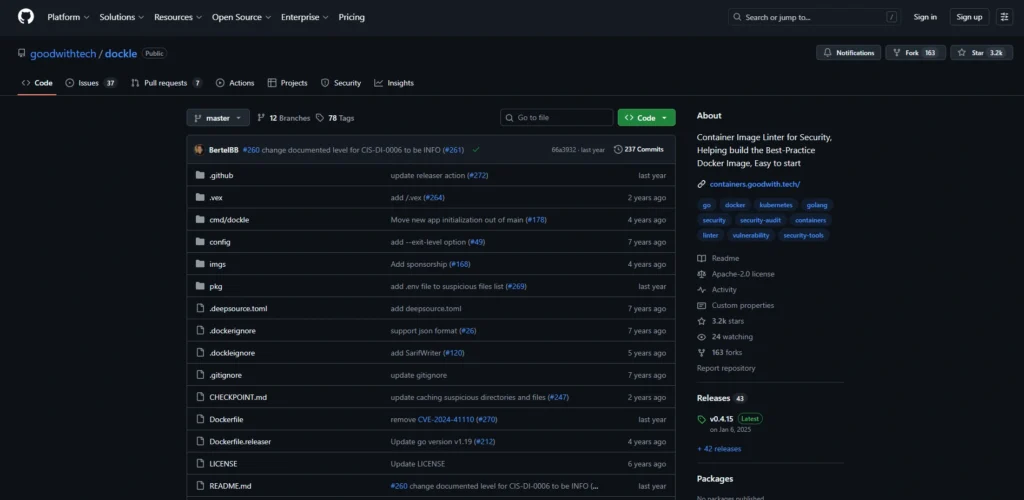Open the .dockleignore file
1024x500 pixels.
[x=232, y=353]
